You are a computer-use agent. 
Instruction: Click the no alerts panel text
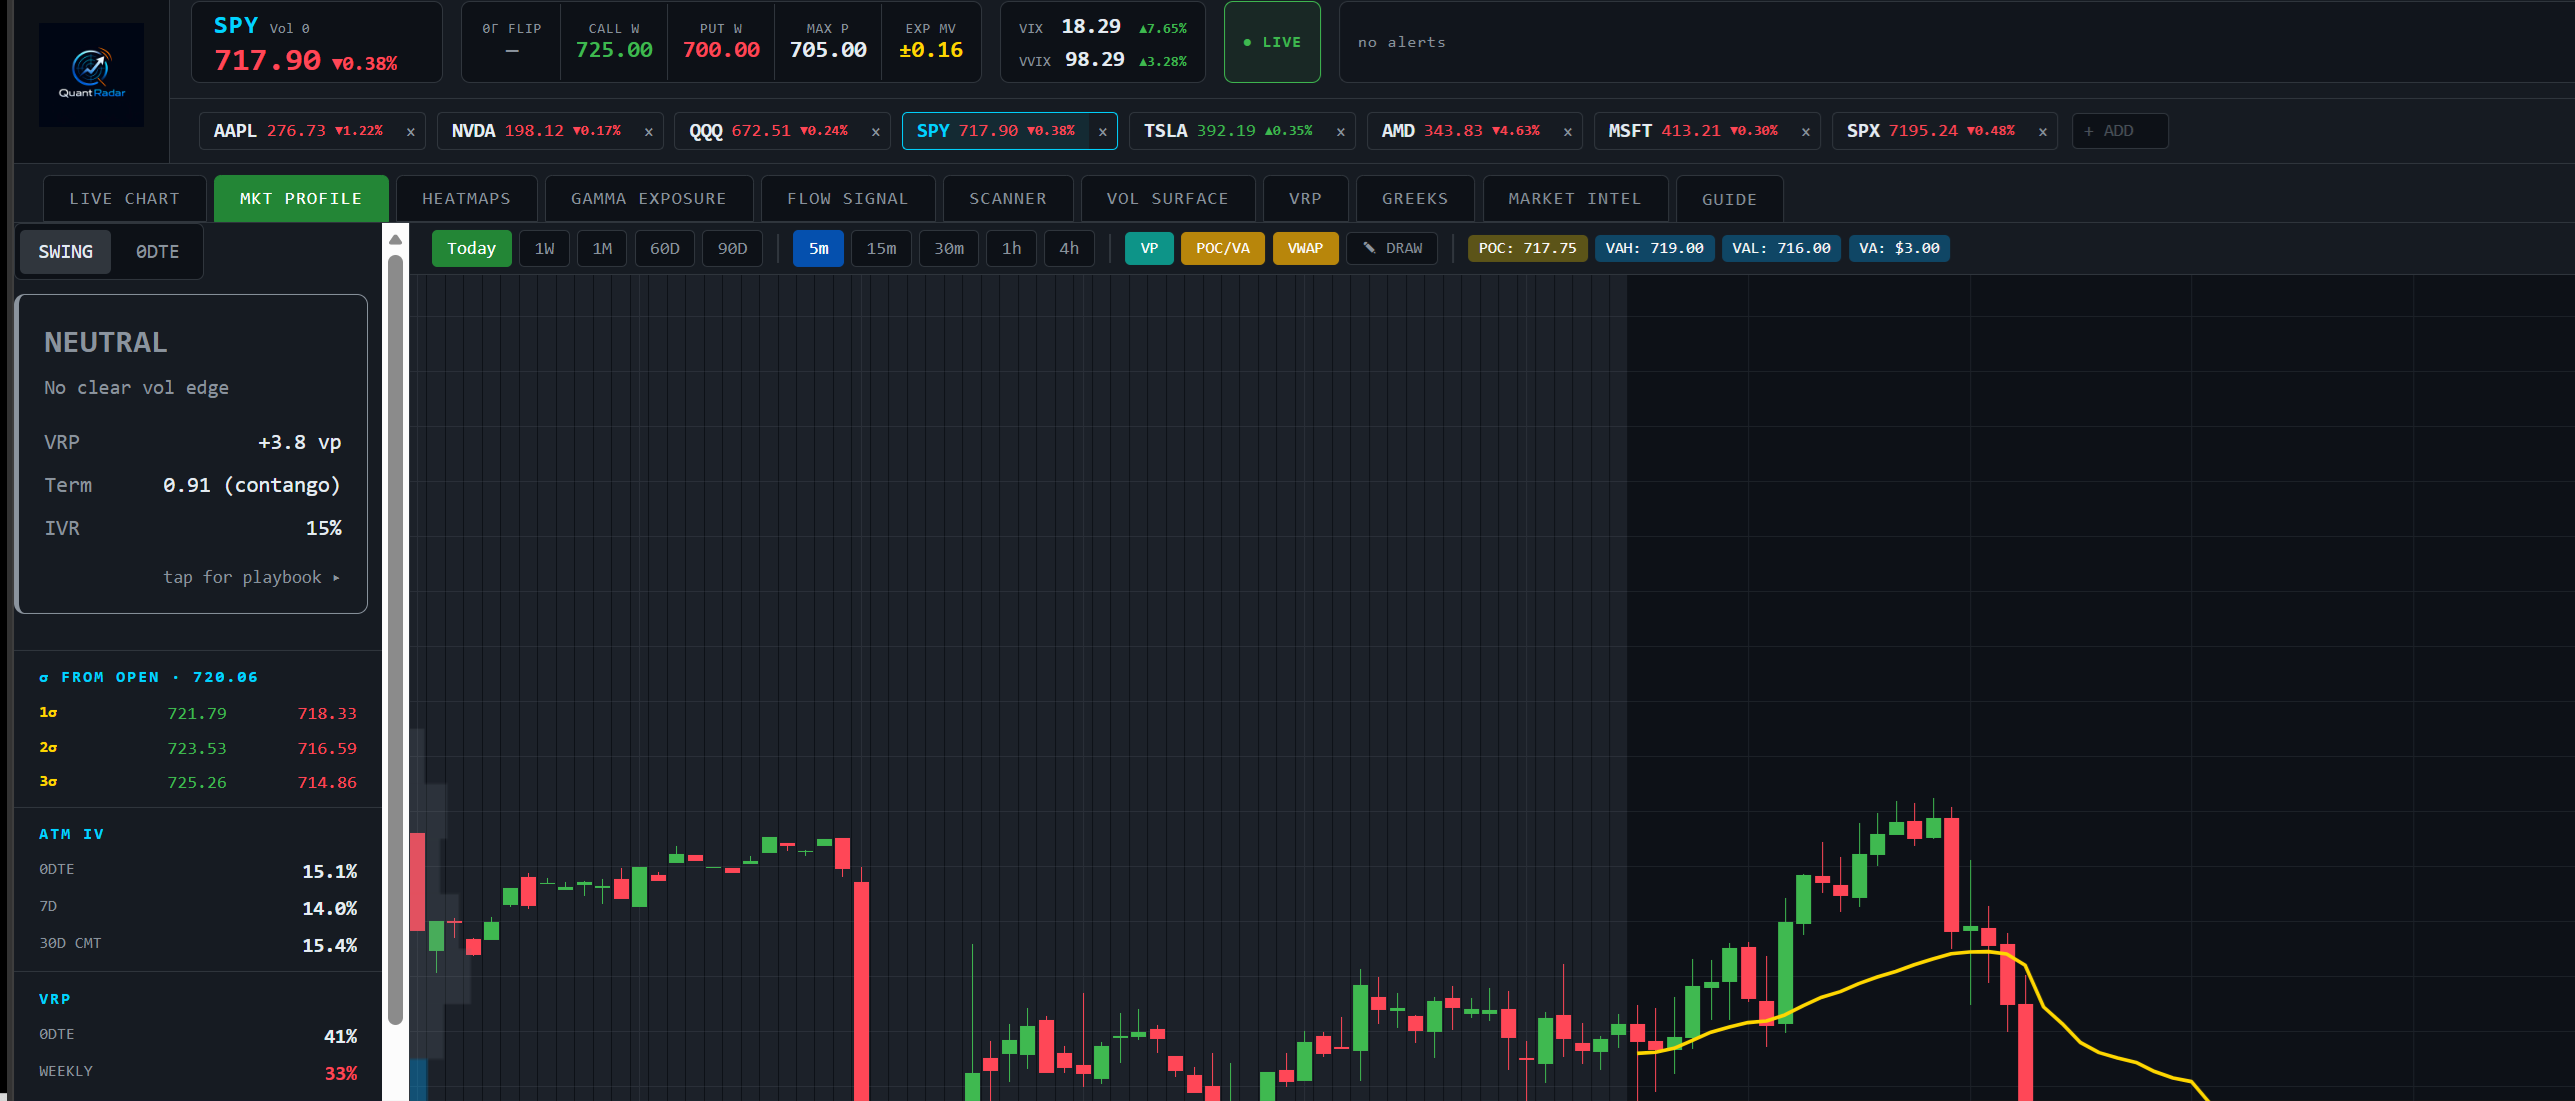(1401, 43)
